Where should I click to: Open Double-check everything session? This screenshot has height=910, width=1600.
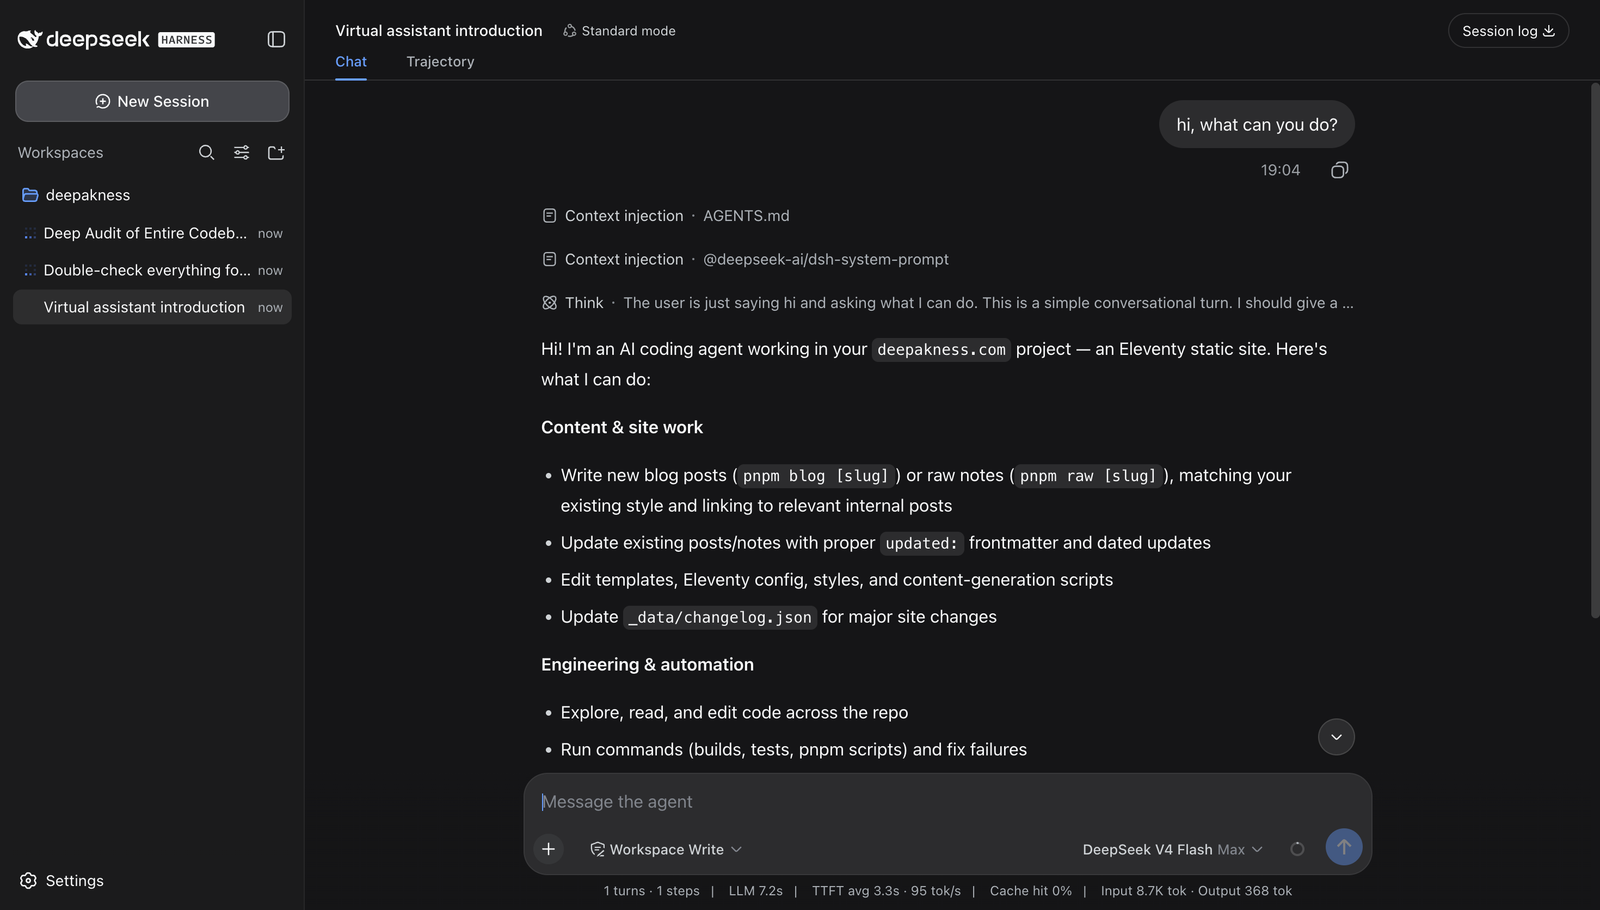[x=152, y=270]
